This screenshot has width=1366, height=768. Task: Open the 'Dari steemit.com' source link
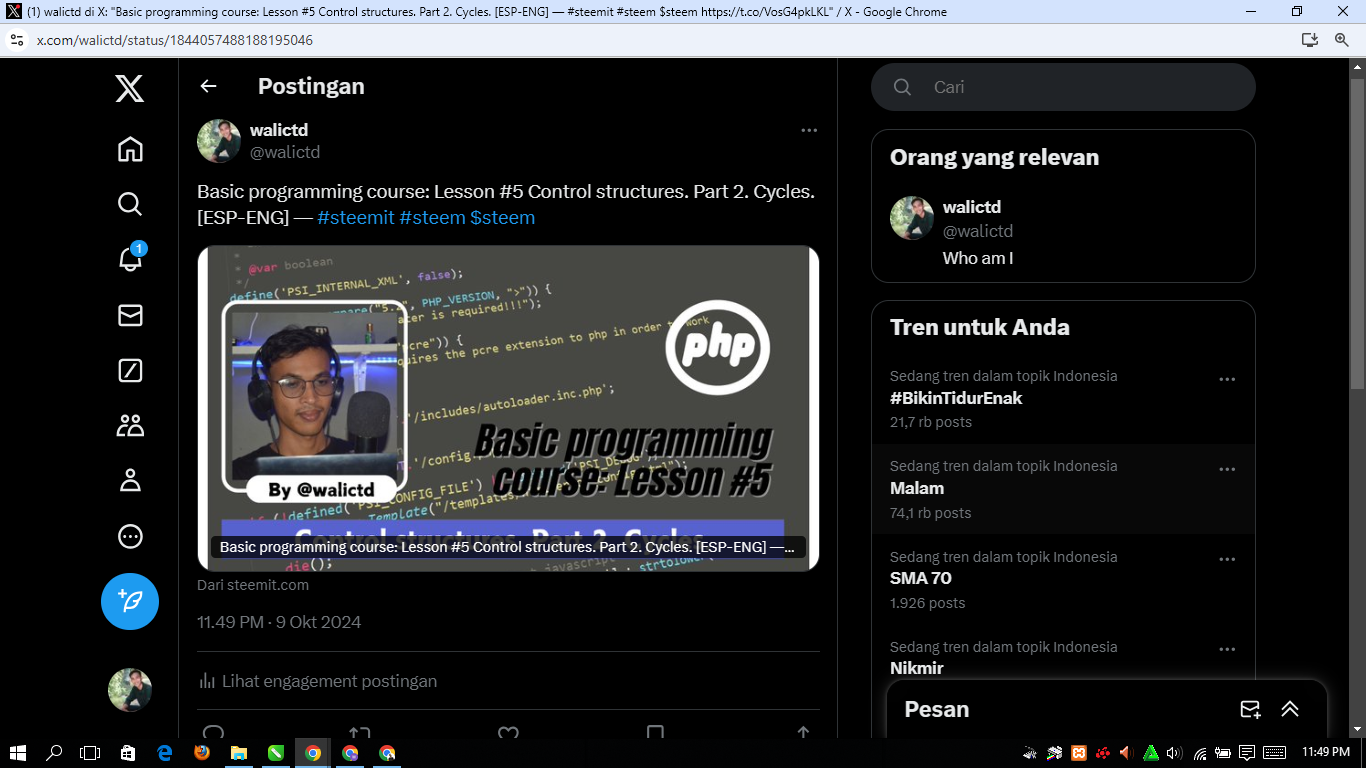pyautogui.click(x=253, y=585)
